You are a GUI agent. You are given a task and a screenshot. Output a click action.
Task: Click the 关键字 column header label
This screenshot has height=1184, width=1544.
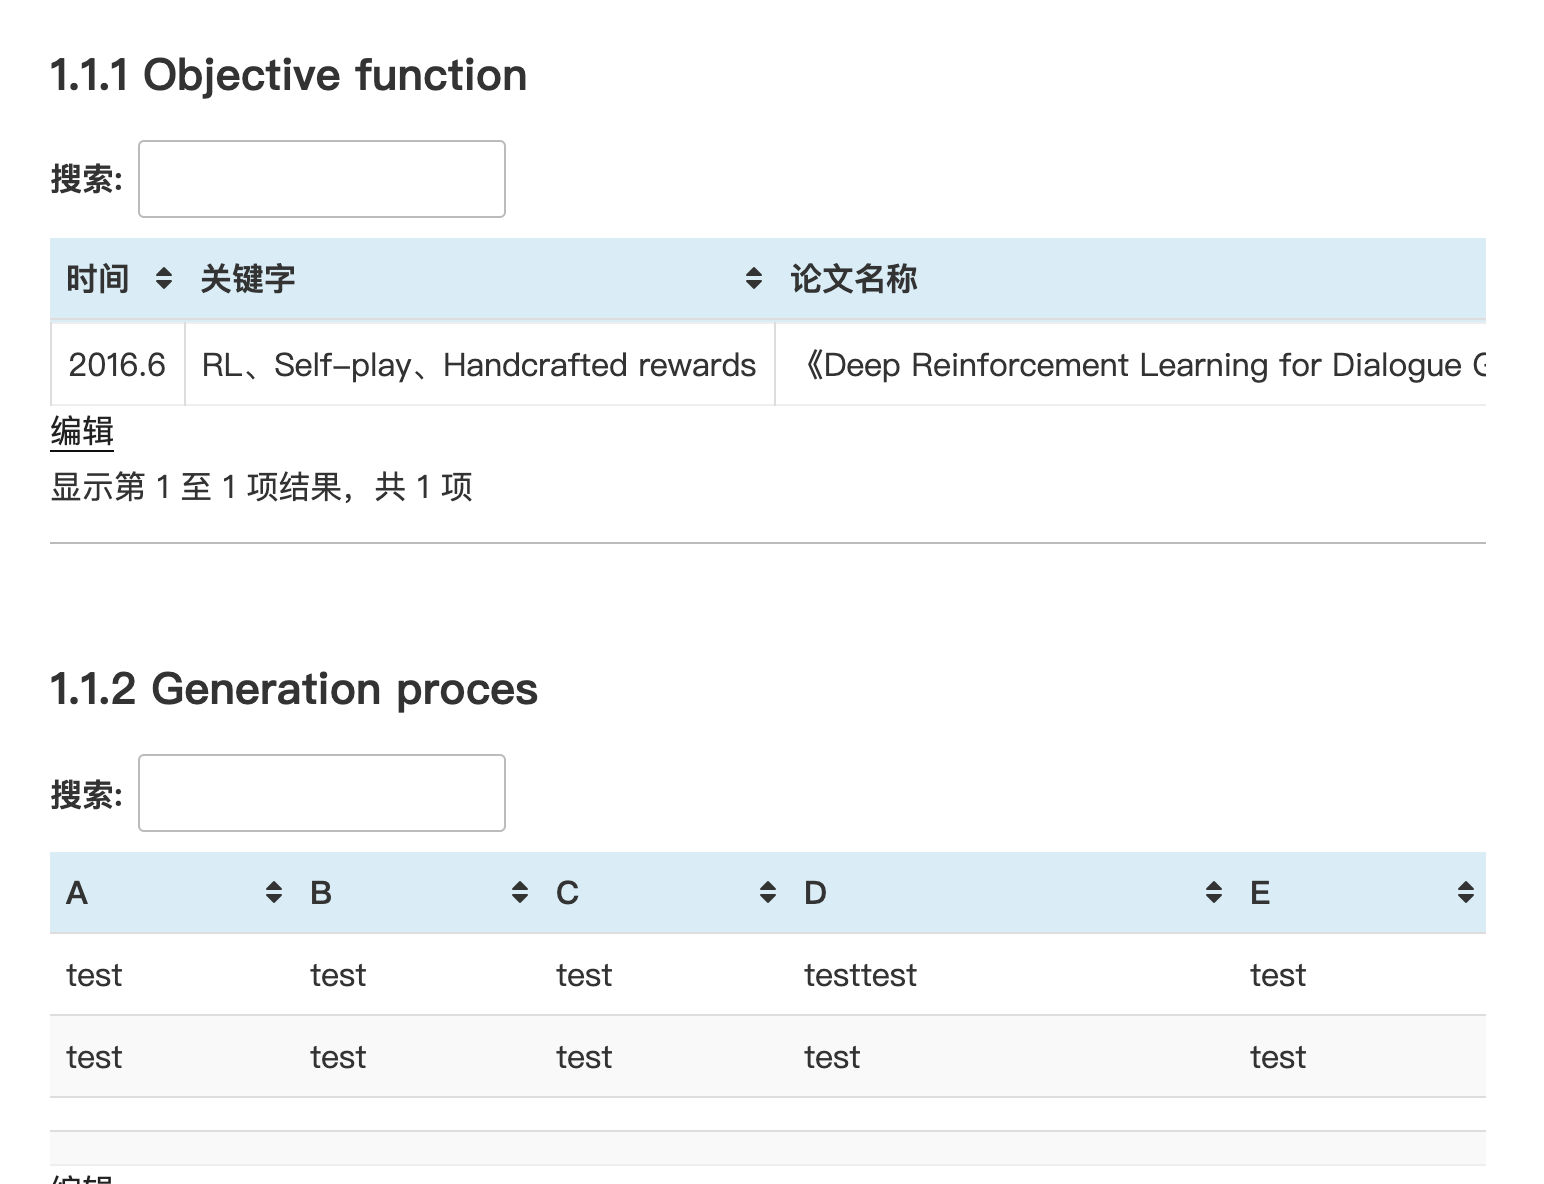(248, 279)
